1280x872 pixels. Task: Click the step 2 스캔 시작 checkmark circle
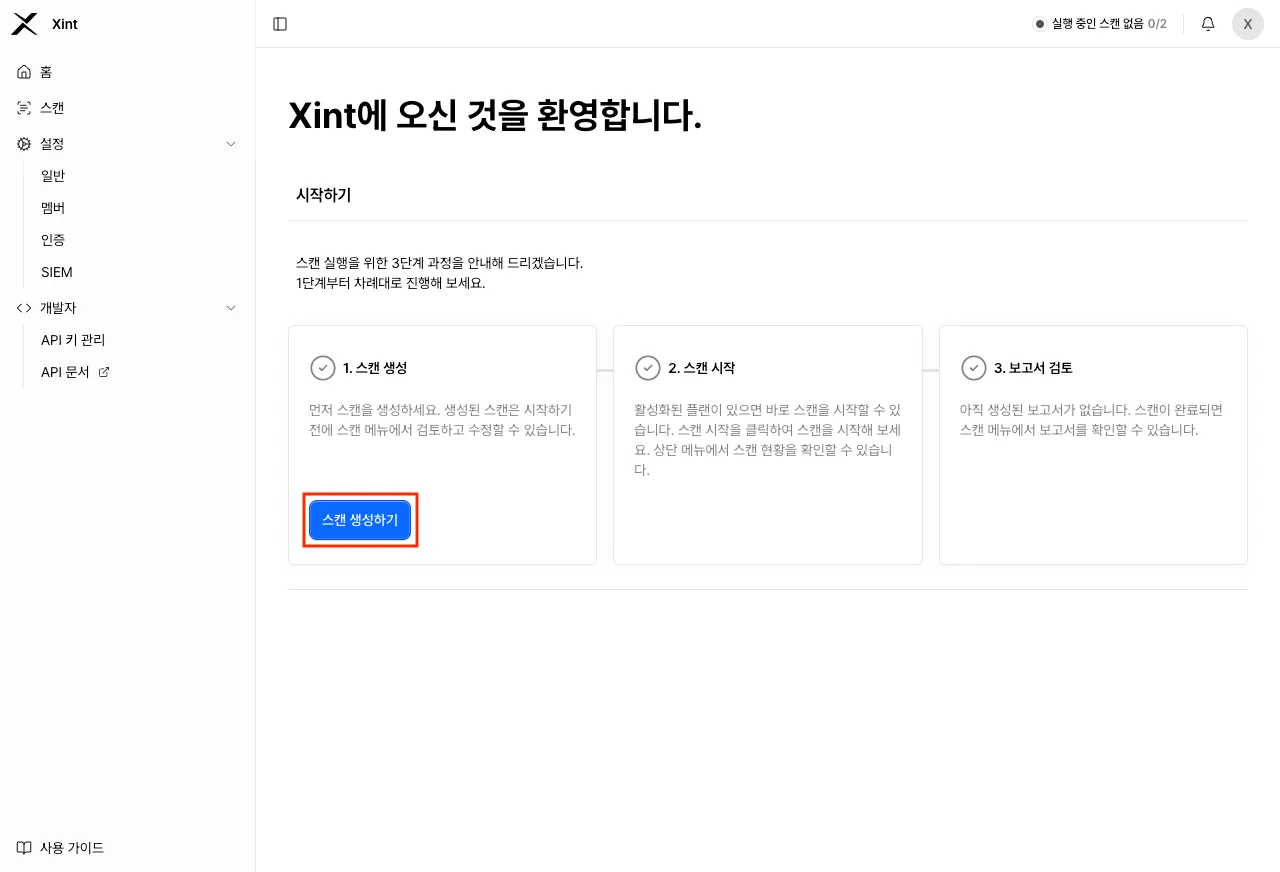pos(648,368)
